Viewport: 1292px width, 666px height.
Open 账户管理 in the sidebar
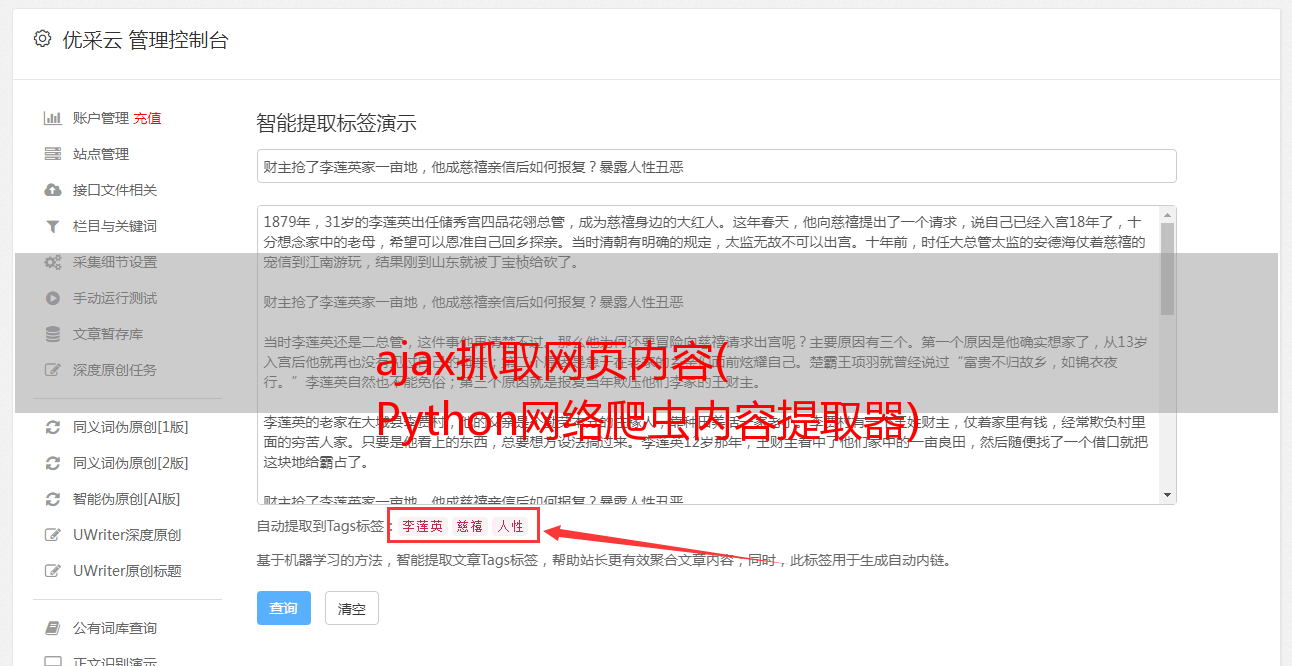coord(101,118)
